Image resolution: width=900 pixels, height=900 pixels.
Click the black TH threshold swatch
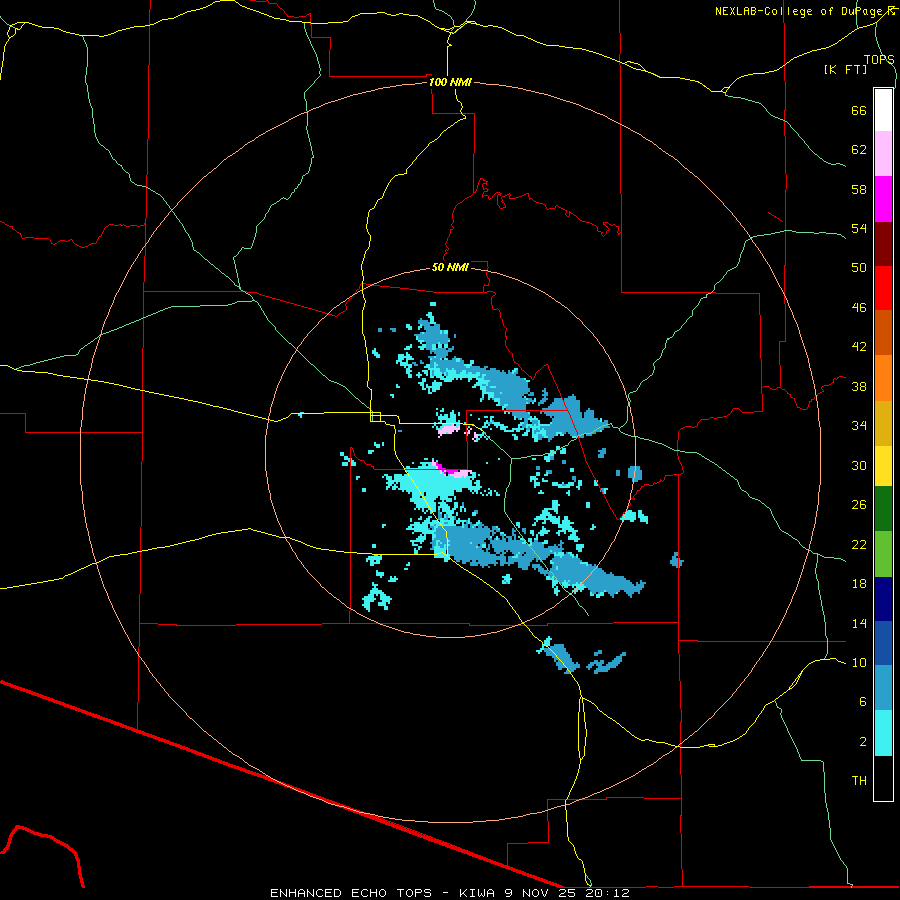pos(883,778)
